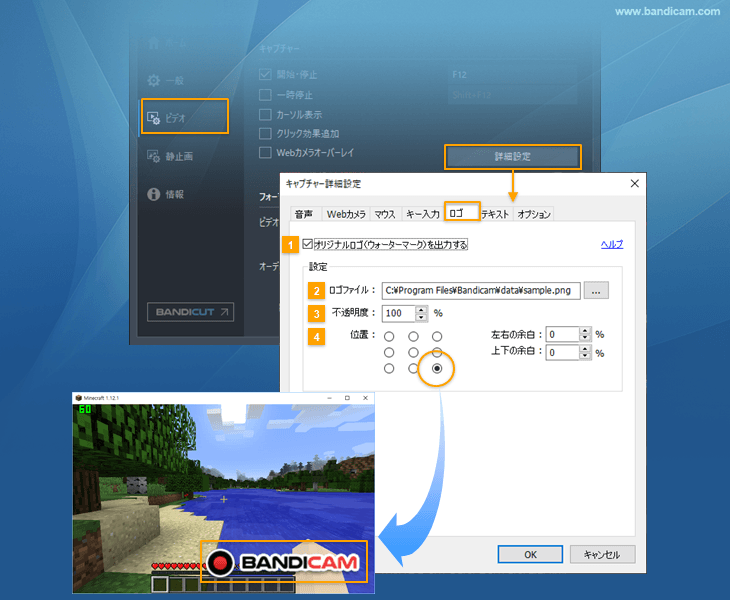Switch to the マウス tab
Viewport: 730px width, 600px height.
(x=385, y=214)
